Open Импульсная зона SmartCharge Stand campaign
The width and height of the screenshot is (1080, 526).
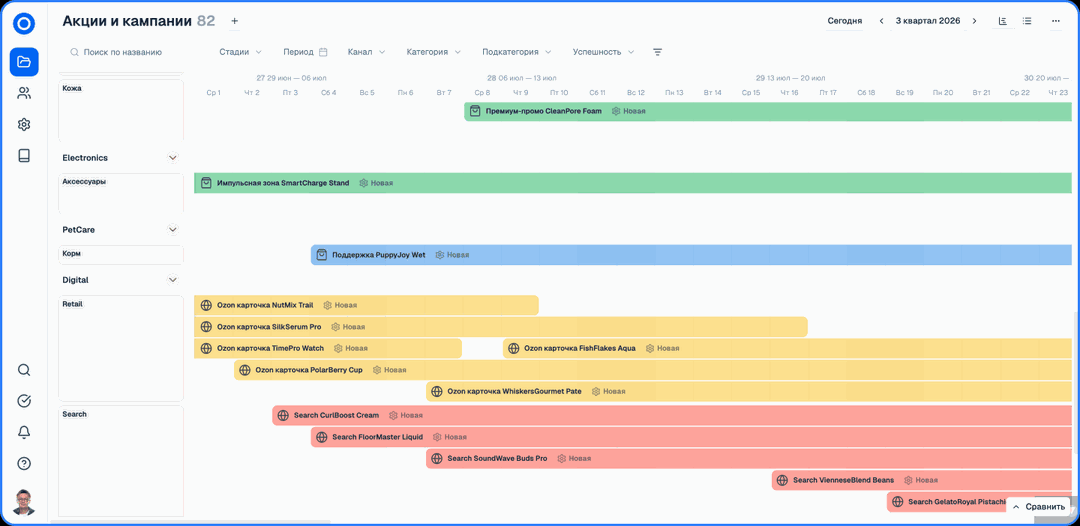click(632, 183)
